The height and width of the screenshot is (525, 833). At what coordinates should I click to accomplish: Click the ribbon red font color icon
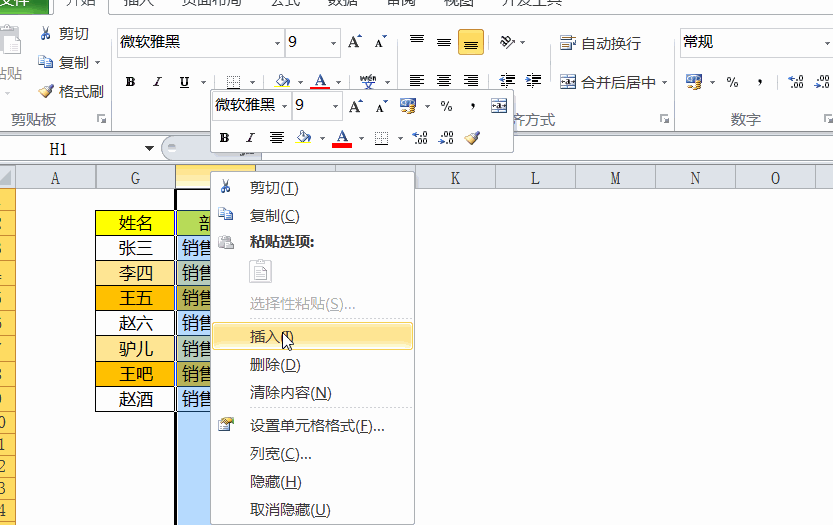[x=320, y=81]
